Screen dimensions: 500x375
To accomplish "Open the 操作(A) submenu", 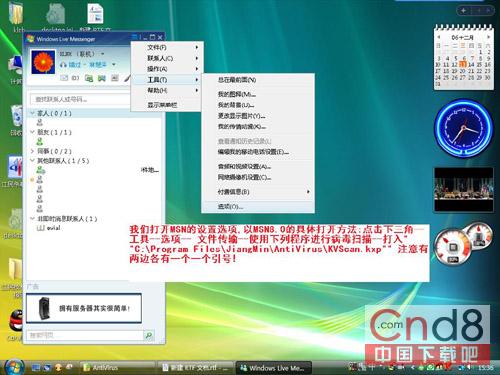I will pyautogui.click(x=166, y=69).
